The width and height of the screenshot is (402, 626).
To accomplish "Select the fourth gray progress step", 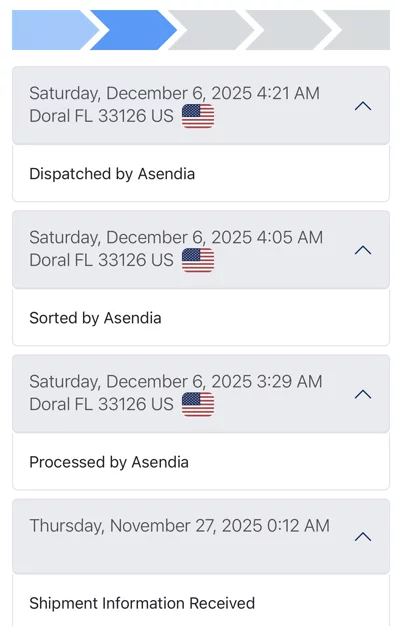I will tap(289, 30).
